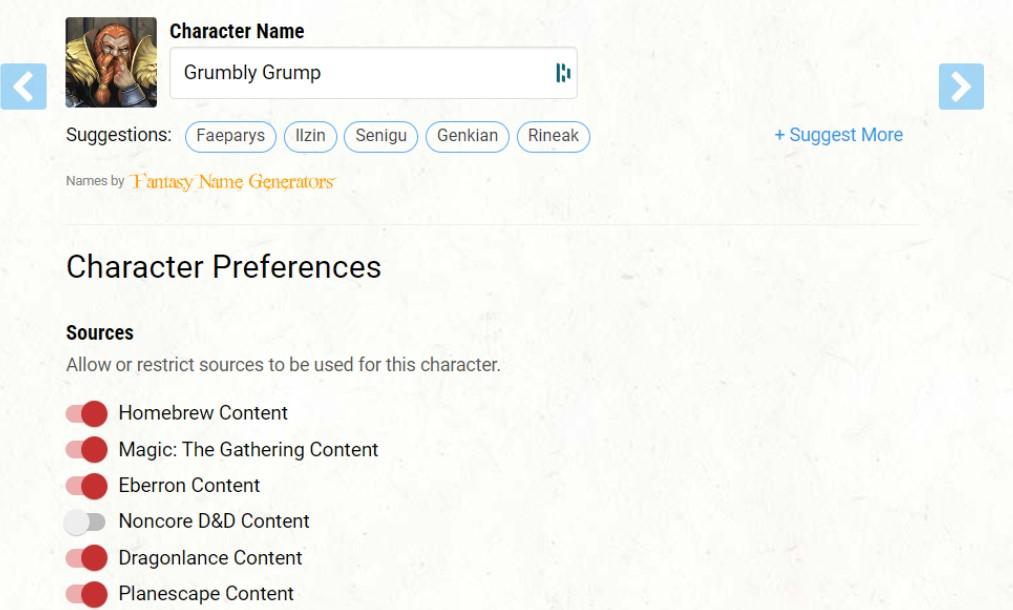Pick the Faeparys name suggestion
Image resolution: width=1013 pixels, height=610 pixels.
231,136
